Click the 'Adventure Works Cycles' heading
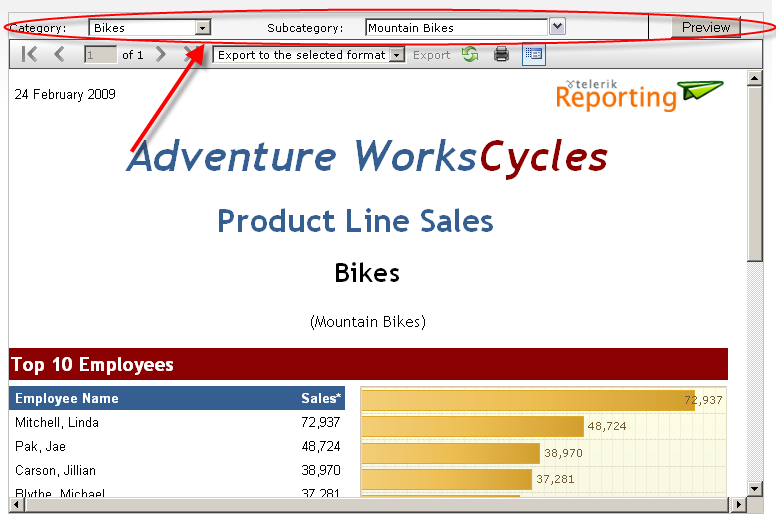 click(x=367, y=156)
